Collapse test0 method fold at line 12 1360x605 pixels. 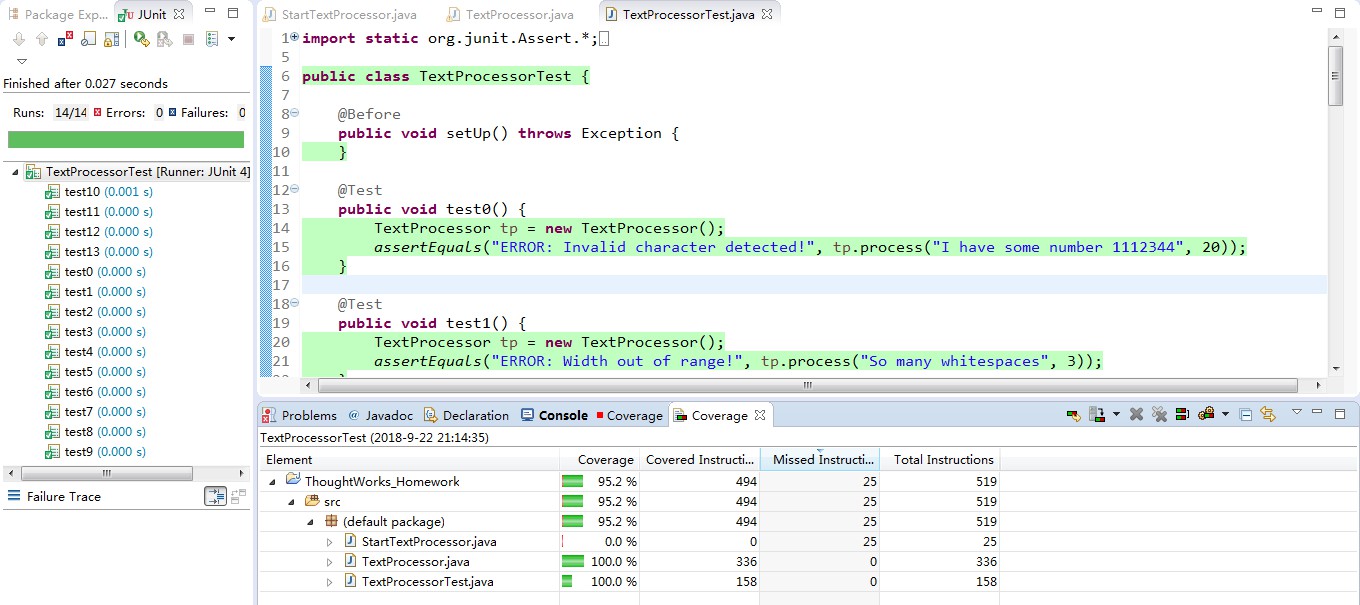coord(294,190)
